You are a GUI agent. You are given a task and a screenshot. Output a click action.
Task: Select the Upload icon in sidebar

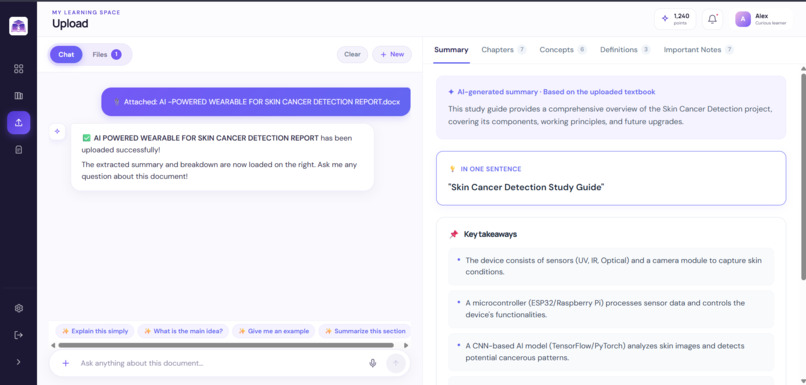(19, 122)
